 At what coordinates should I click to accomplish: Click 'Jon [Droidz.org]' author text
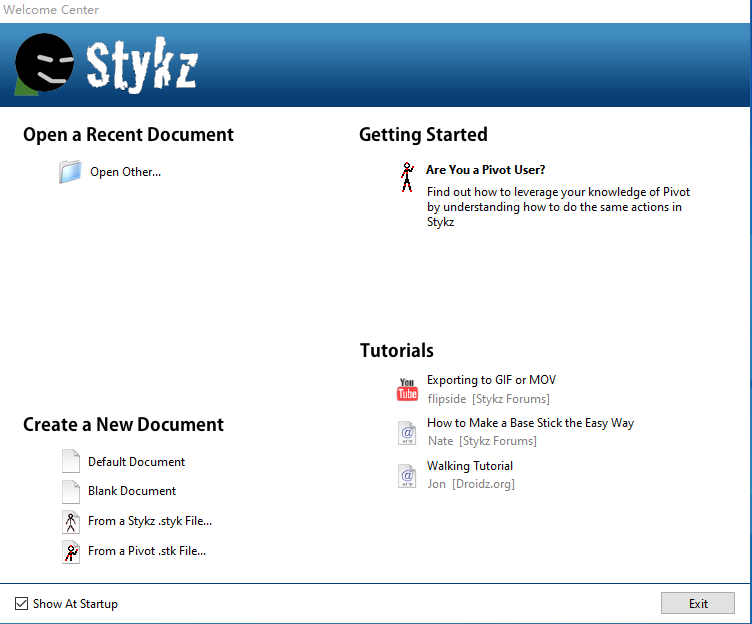tap(471, 484)
